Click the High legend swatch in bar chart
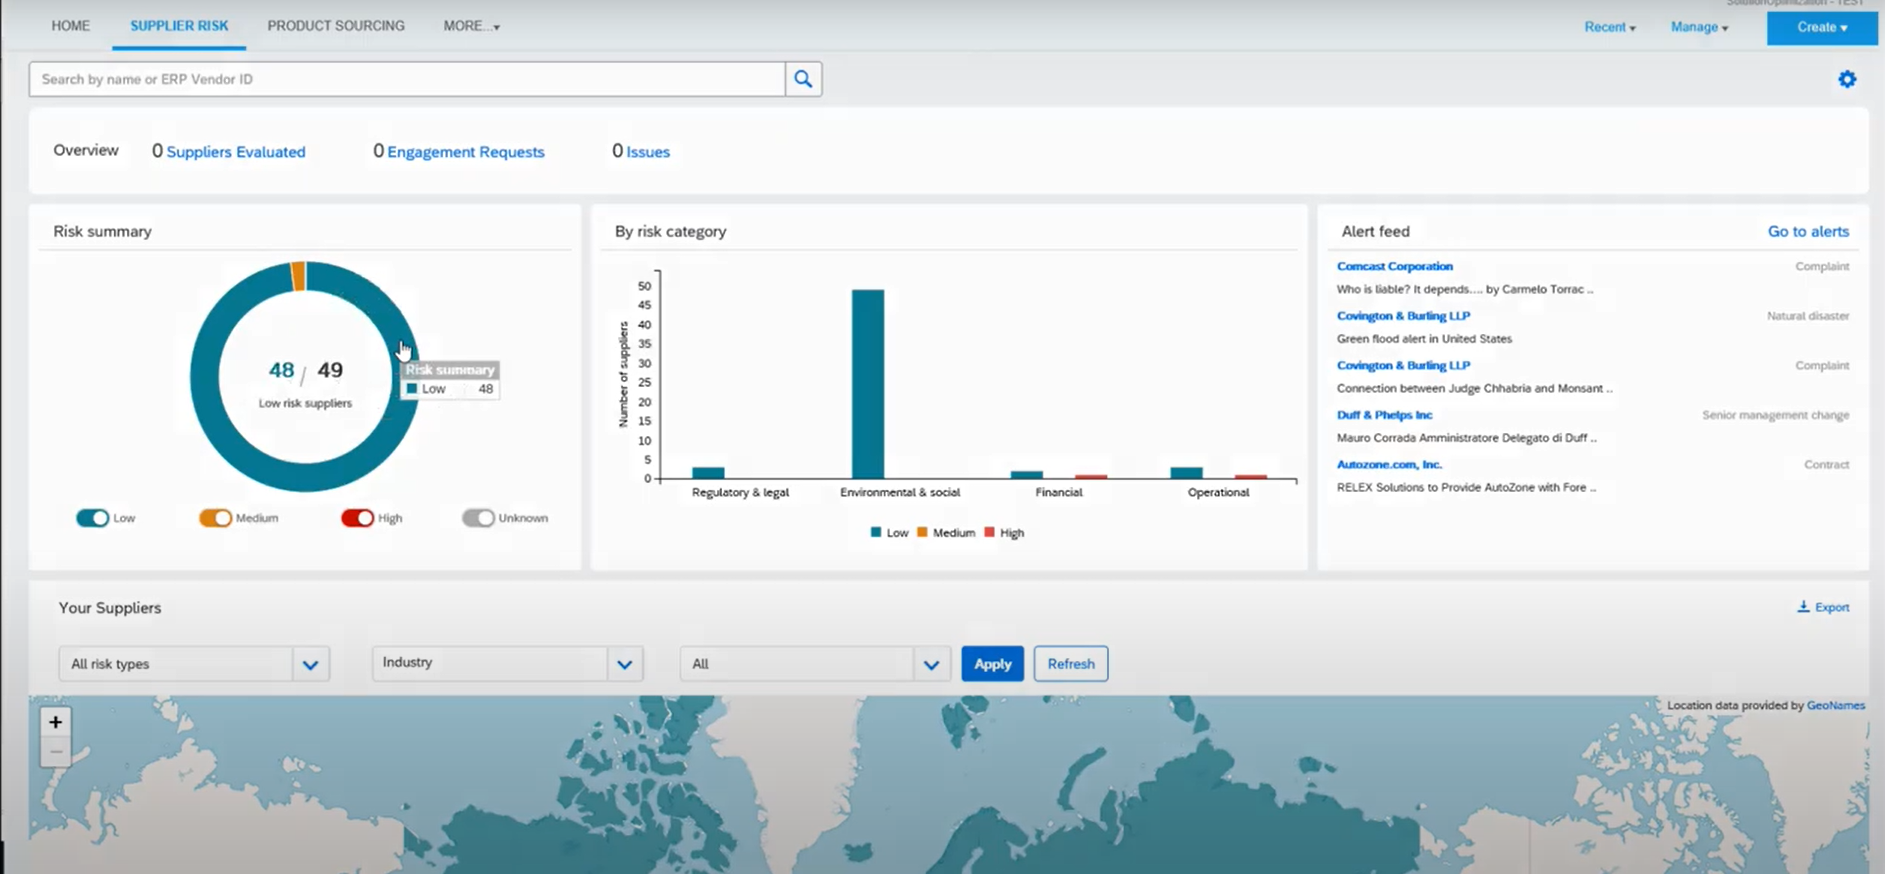The width and height of the screenshot is (1885, 874). click(989, 533)
